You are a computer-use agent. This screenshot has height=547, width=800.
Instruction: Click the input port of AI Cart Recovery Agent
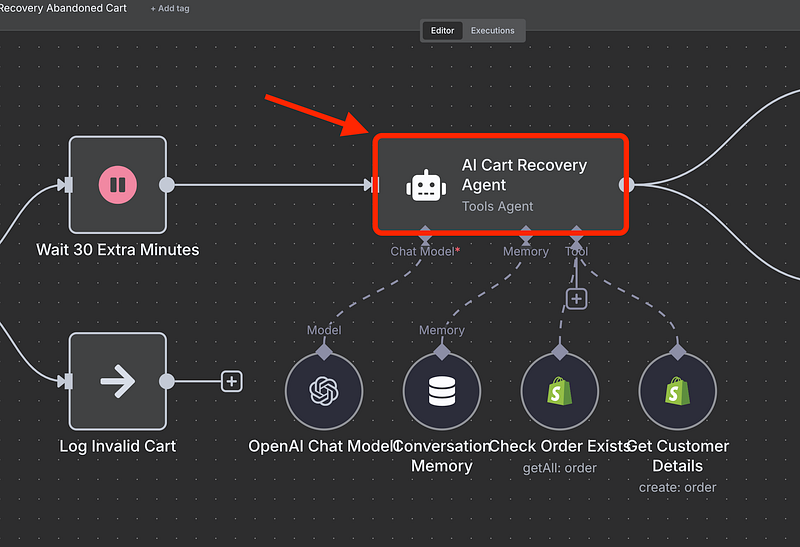[x=370, y=184]
